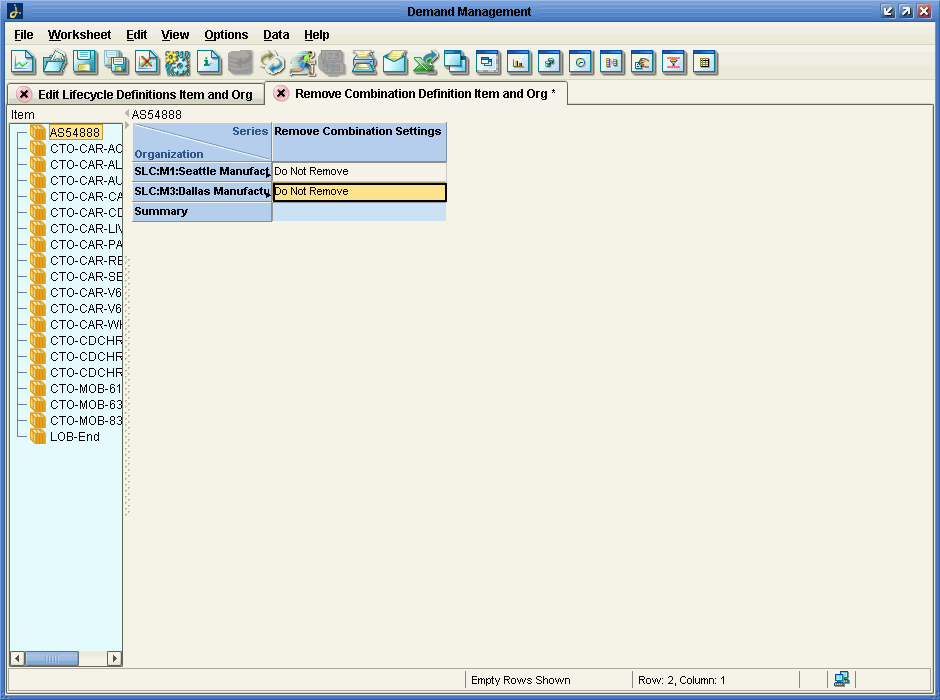Click the gear-shaped worksheet settings icon
940x700 pixels.
click(x=177, y=62)
